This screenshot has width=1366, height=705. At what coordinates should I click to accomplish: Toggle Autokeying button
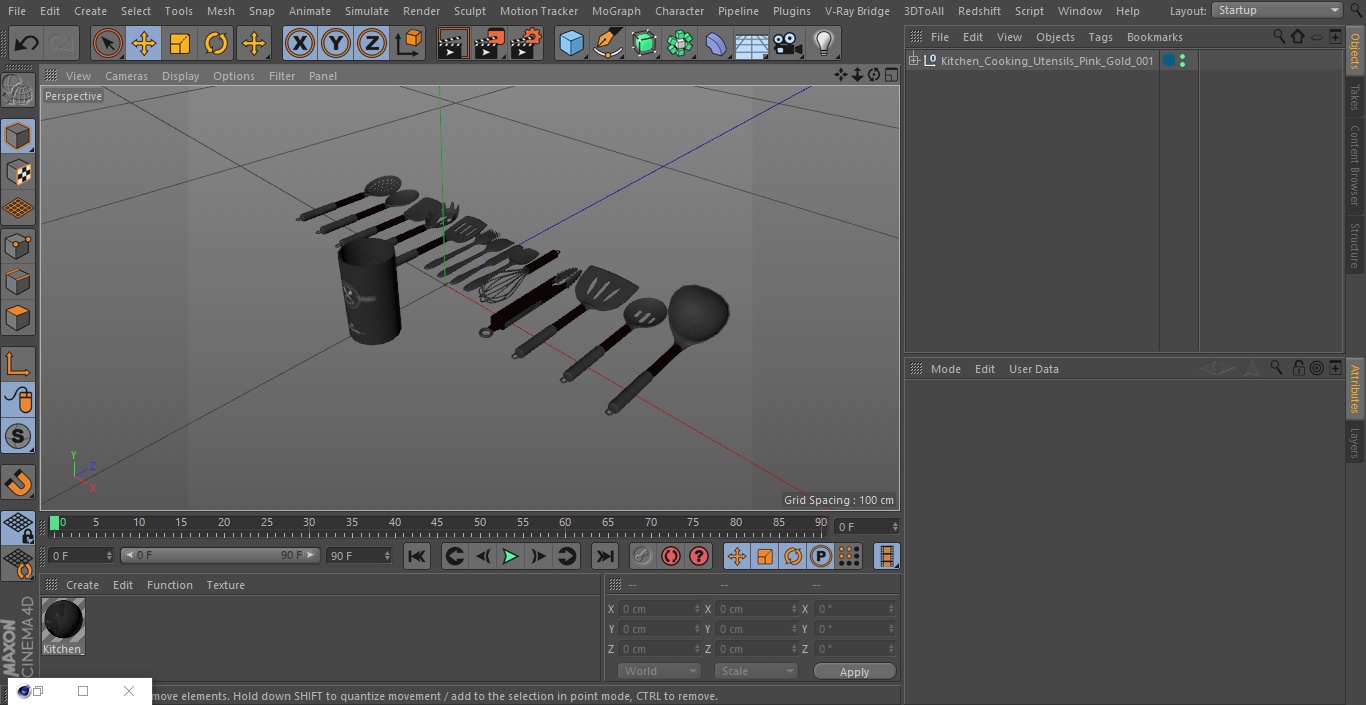pyautogui.click(x=671, y=556)
